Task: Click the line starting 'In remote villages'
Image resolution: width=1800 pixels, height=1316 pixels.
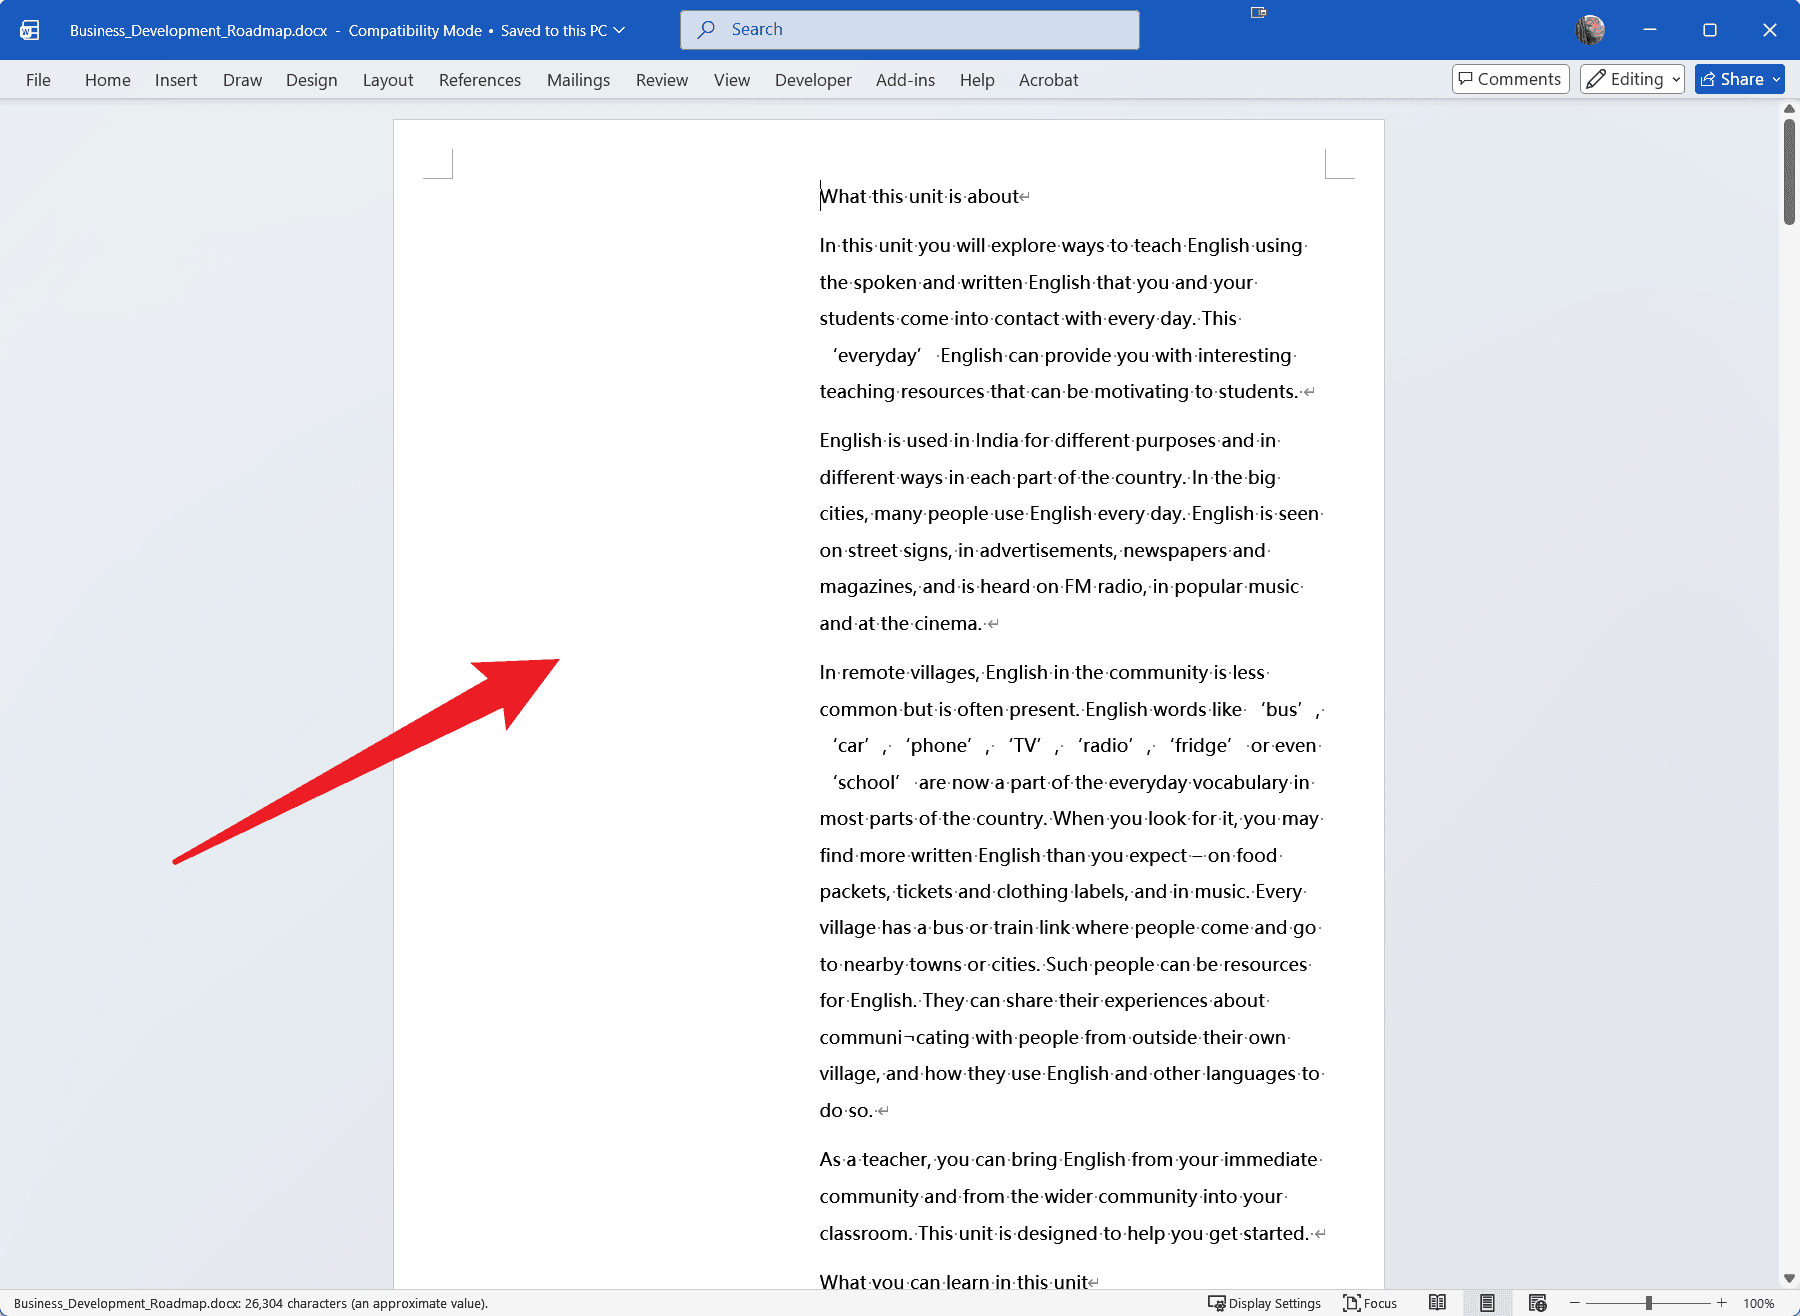Action: click(x=1042, y=672)
